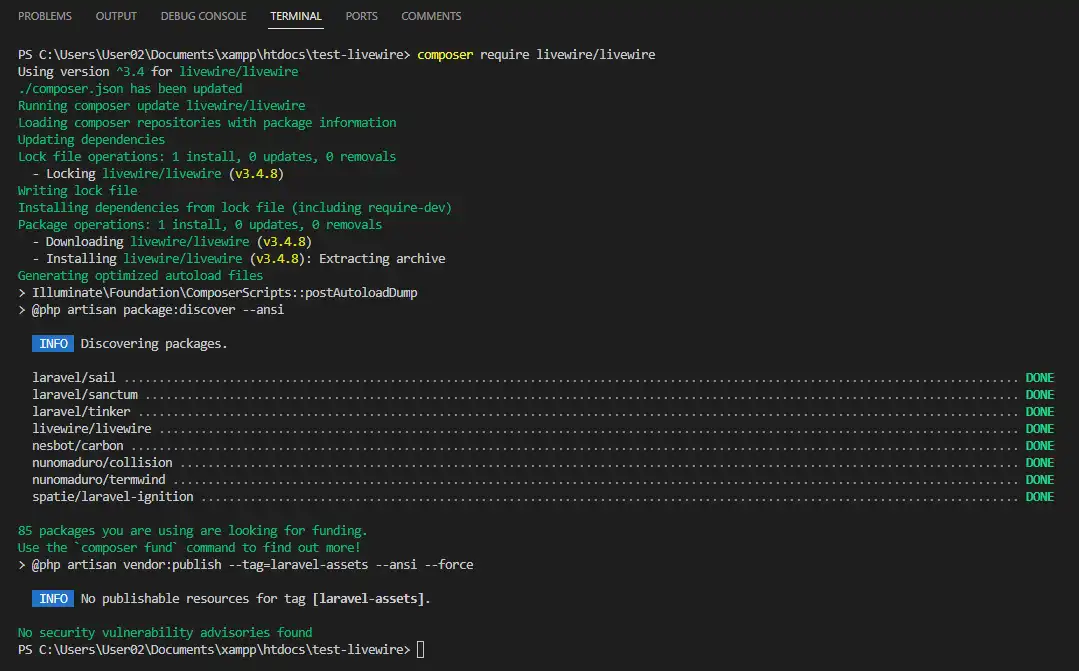Click the 'livewire/livewire' discovered package row
Image resolution: width=1079 pixels, height=671 pixels.
(x=543, y=429)
